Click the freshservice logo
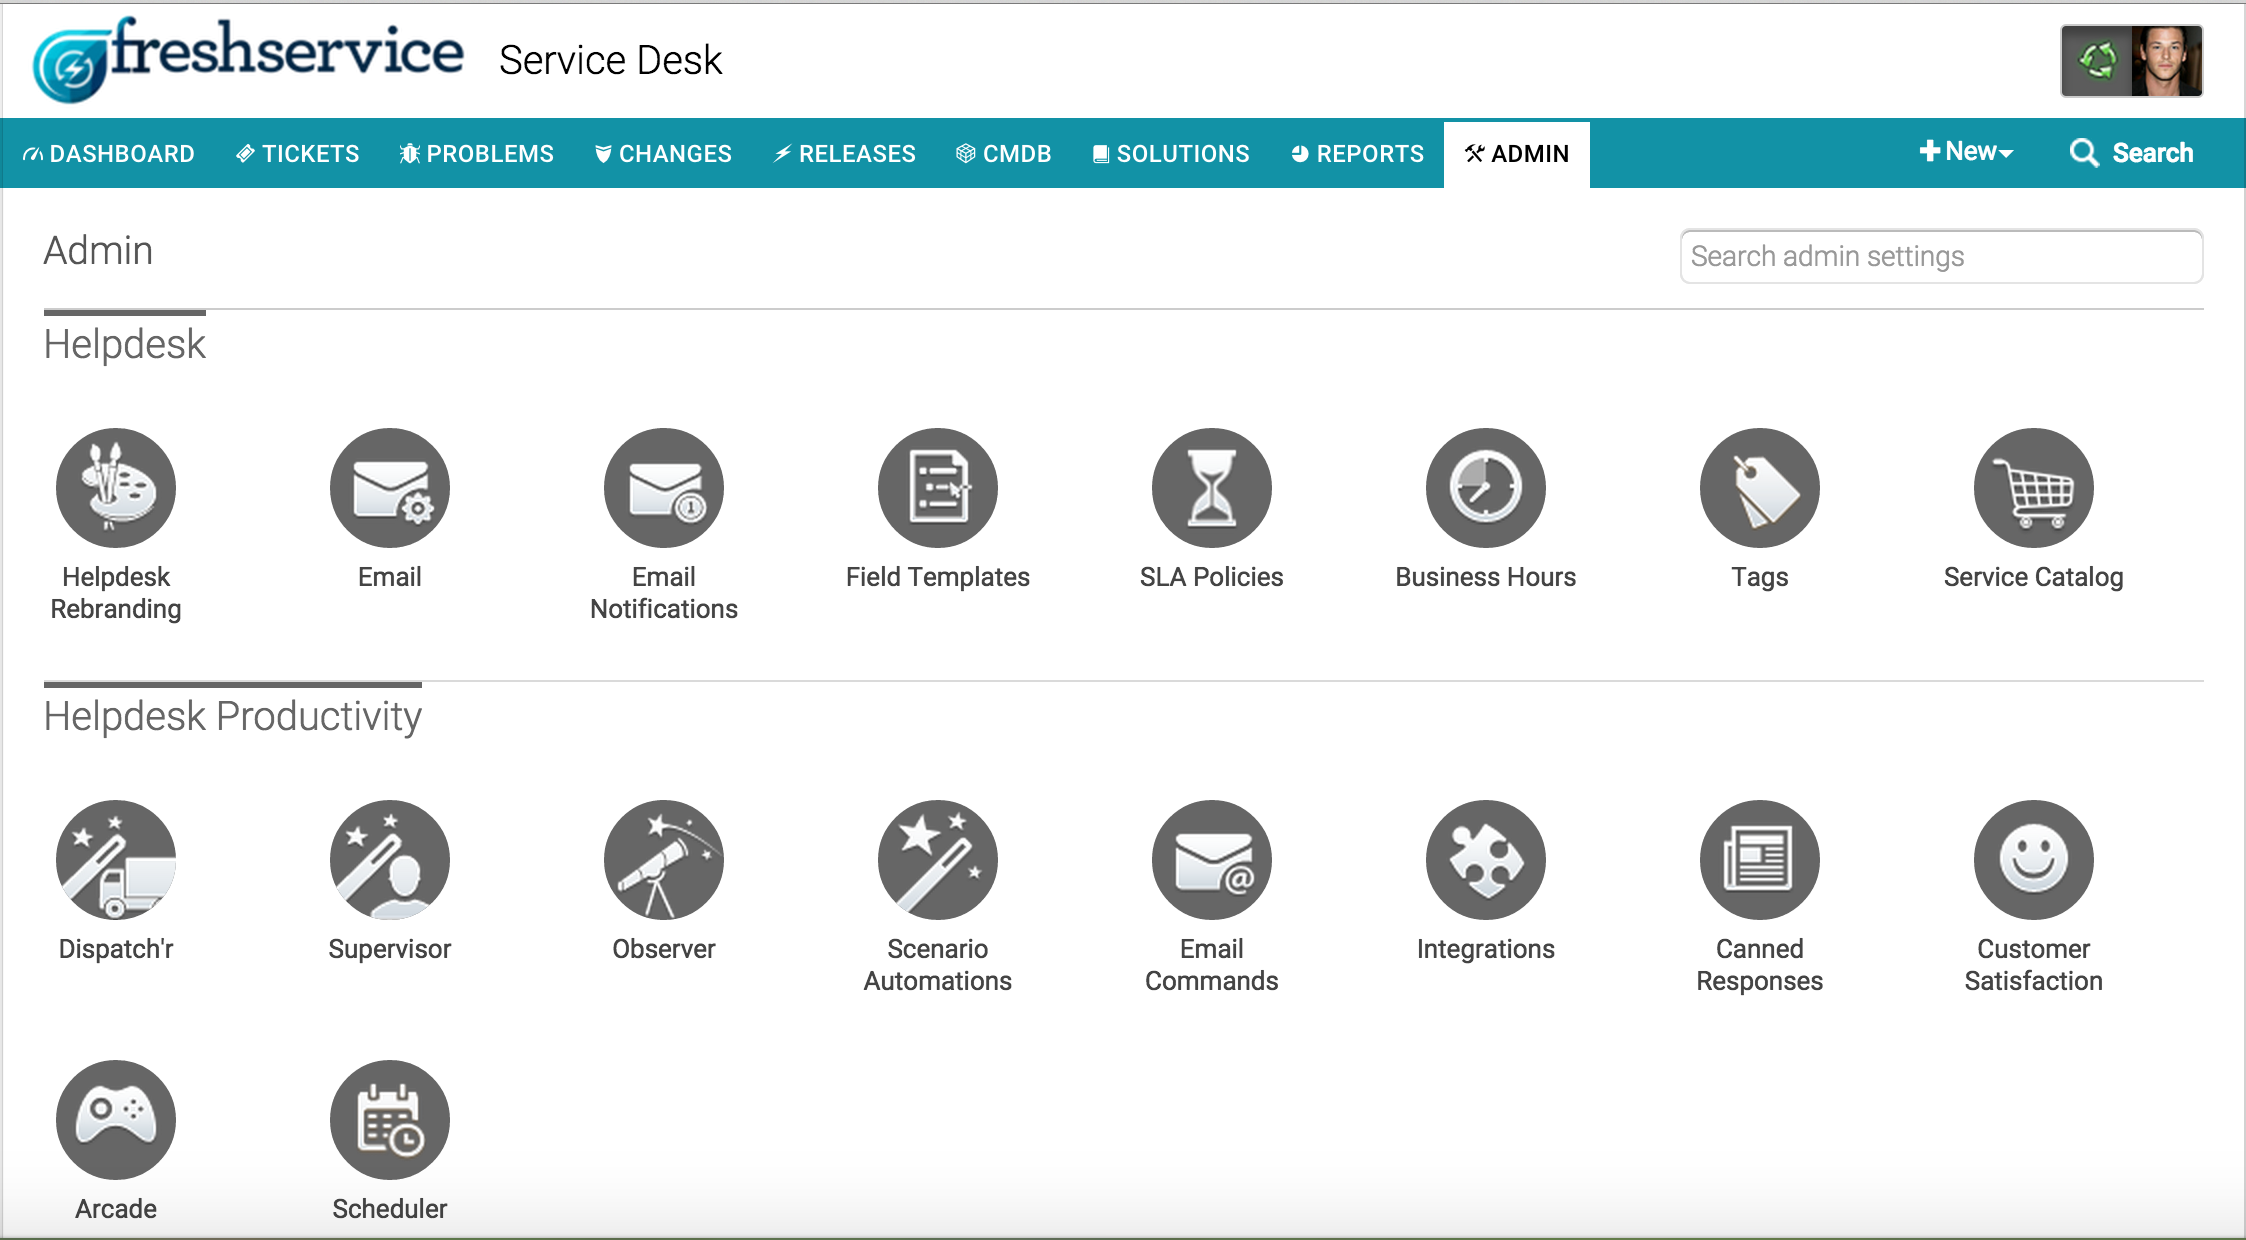 pyautogui.click(x=248, y=58)
